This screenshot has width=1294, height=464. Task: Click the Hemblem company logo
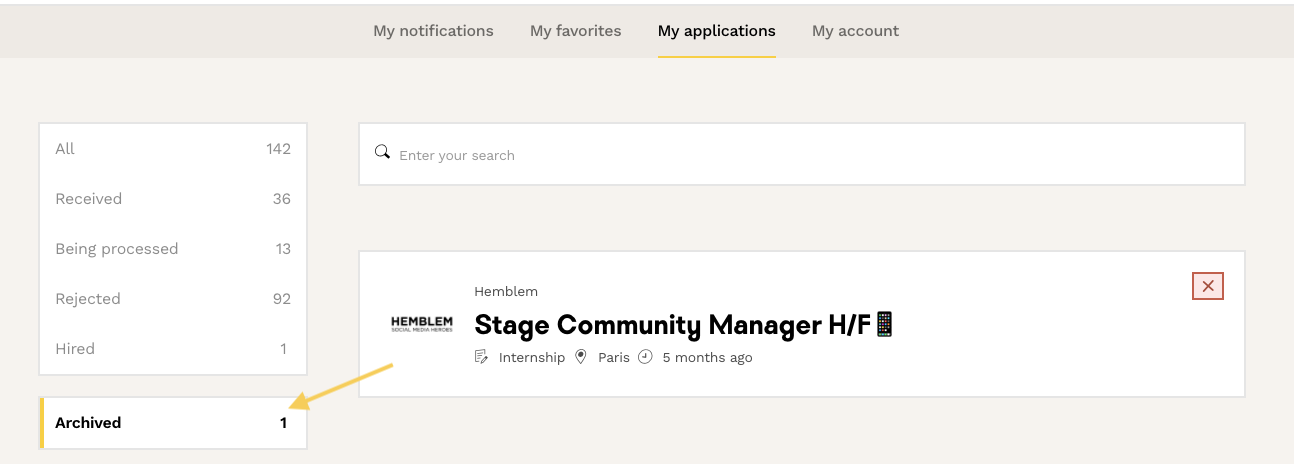click(x=421, y=324)
